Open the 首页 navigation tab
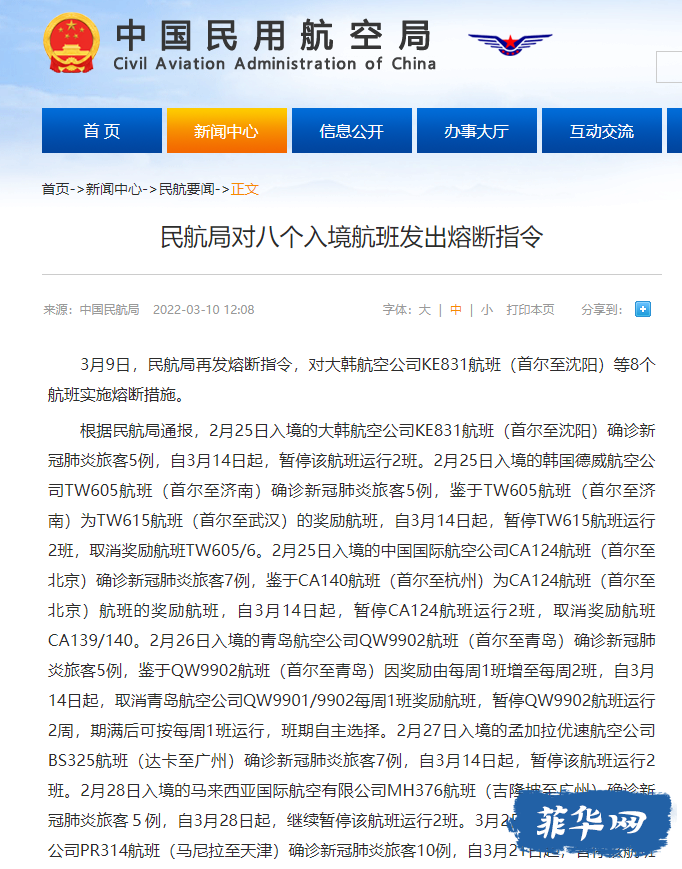The width and height of the screenshot is (682, 869). [102, 131]
